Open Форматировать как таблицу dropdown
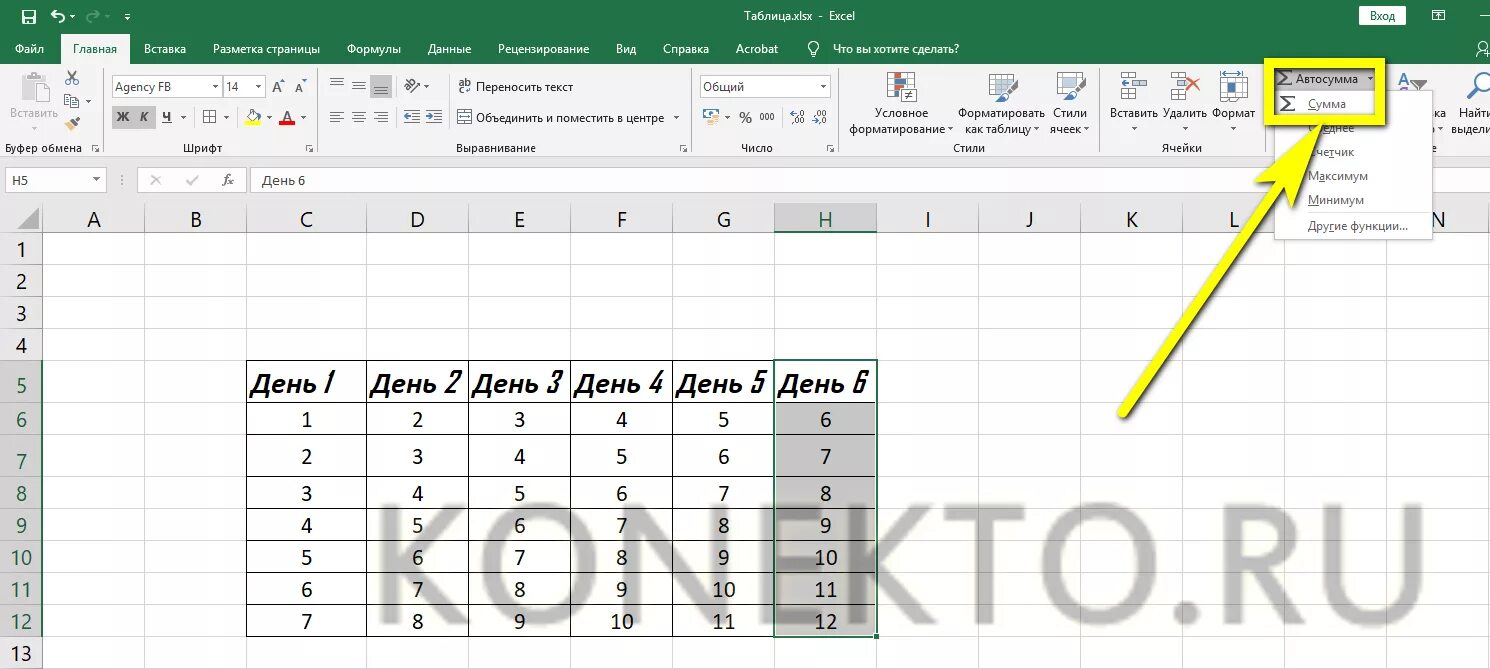This screenshot has width=1490, height=669. click(1001, 103)
